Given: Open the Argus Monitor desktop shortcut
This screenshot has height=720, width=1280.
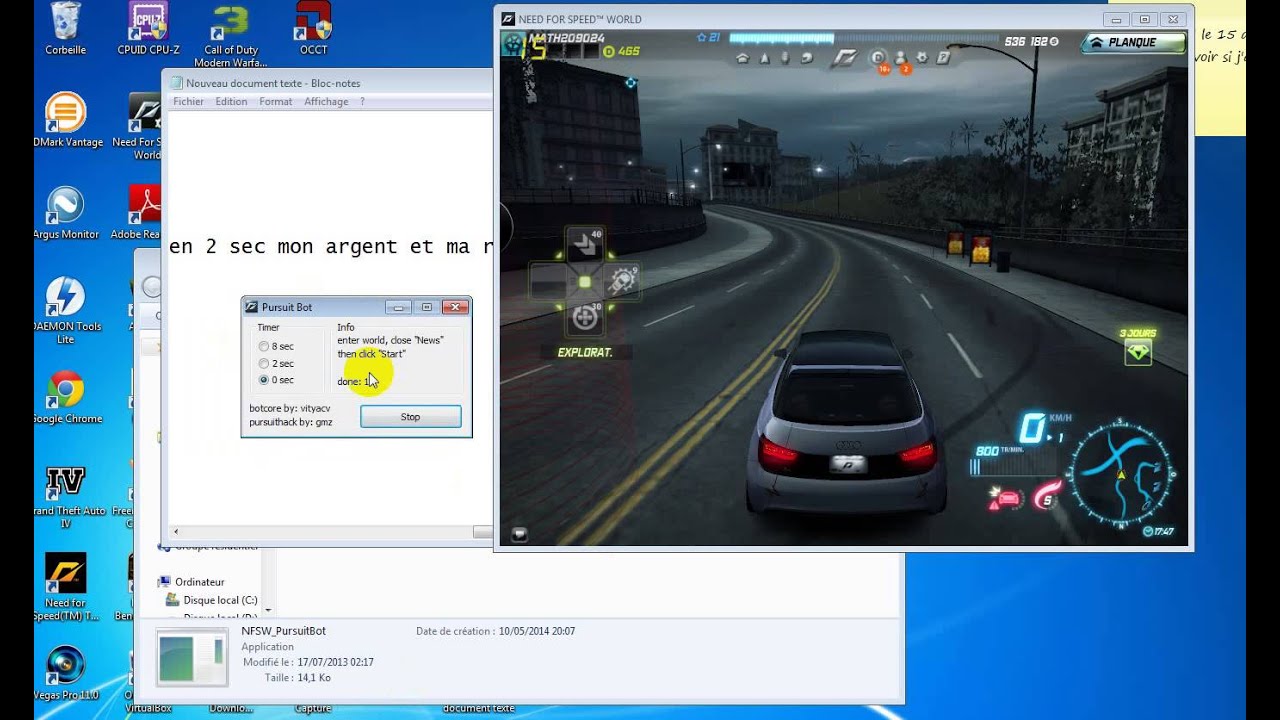Looking at the screenshot, I should click(66, 212).
